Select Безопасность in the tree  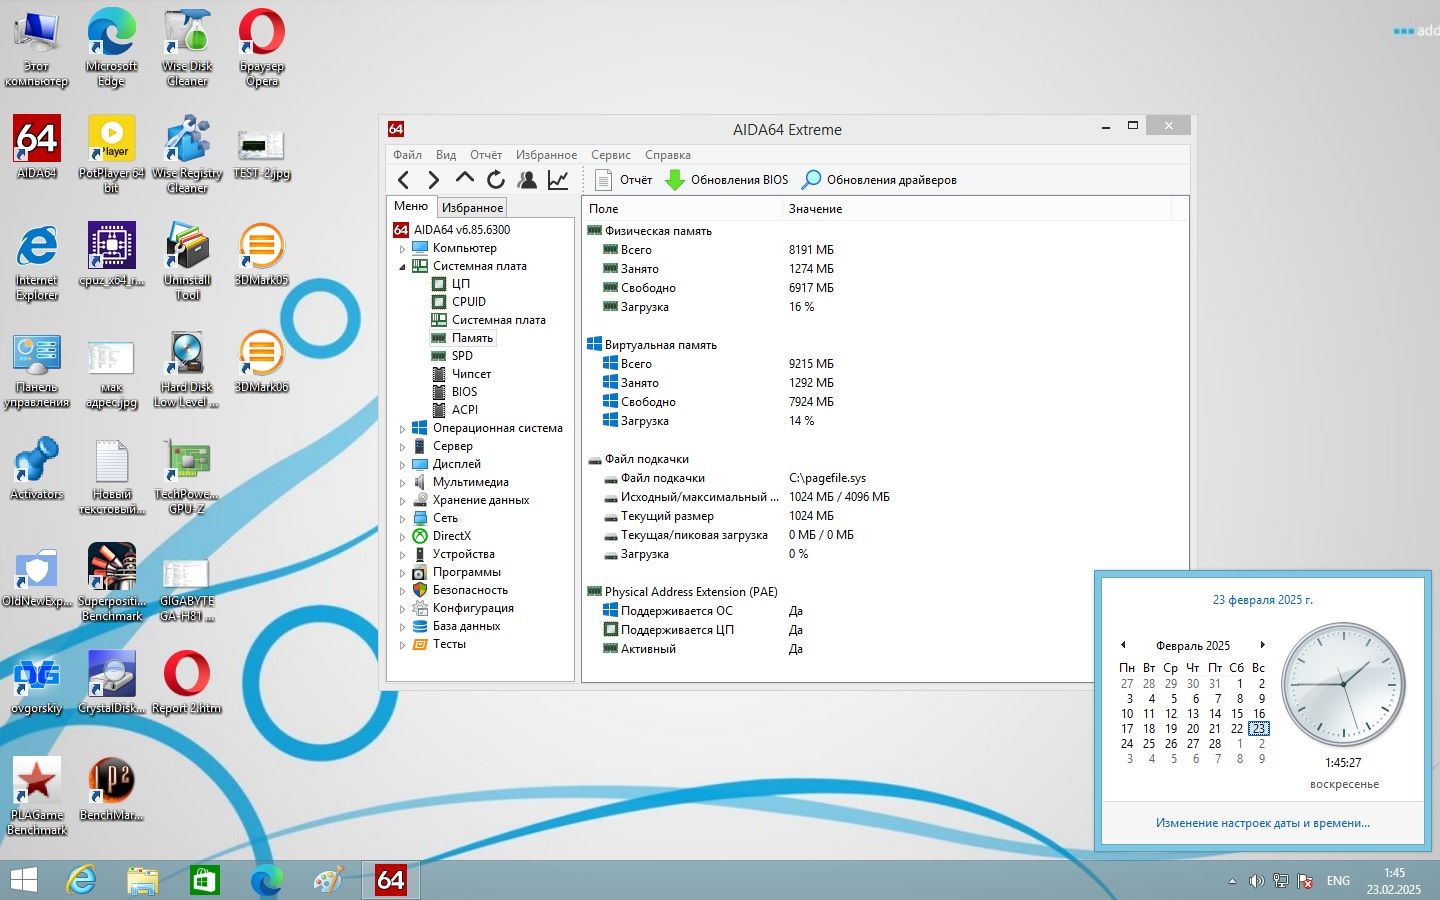click(470, 590)
